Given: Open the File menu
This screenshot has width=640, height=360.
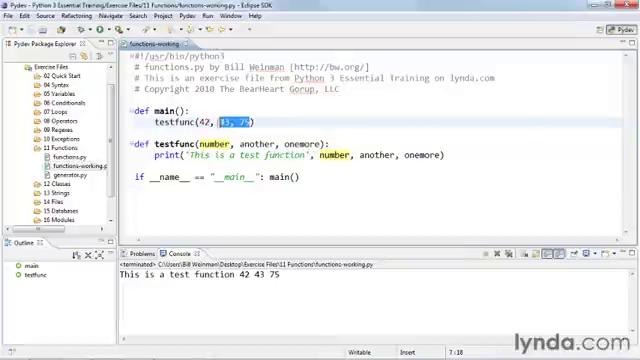Looking at the screenshot, I should point(8,16).
